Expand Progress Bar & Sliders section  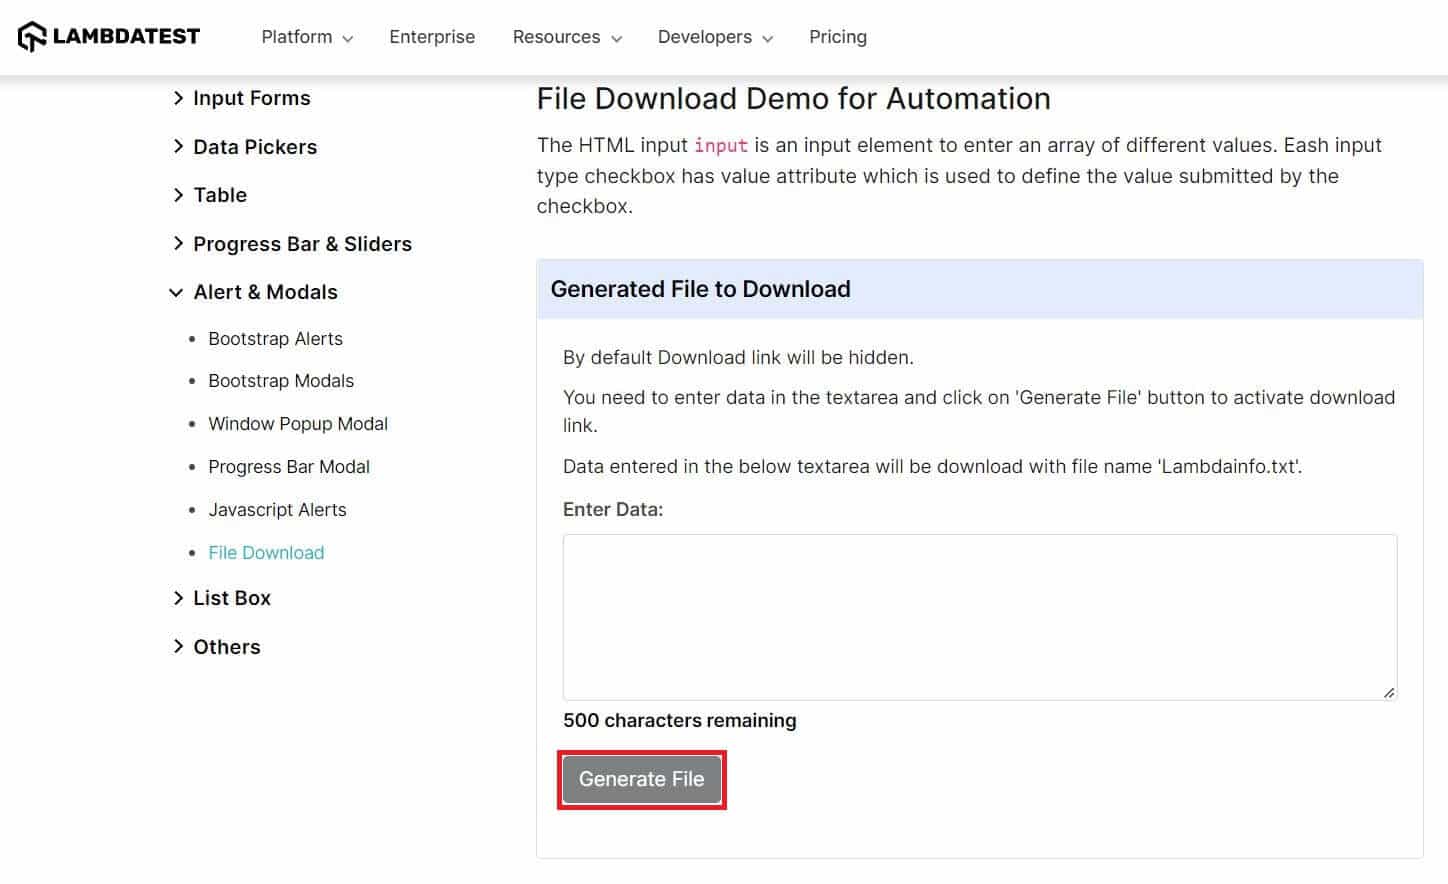tap(301, 244)
